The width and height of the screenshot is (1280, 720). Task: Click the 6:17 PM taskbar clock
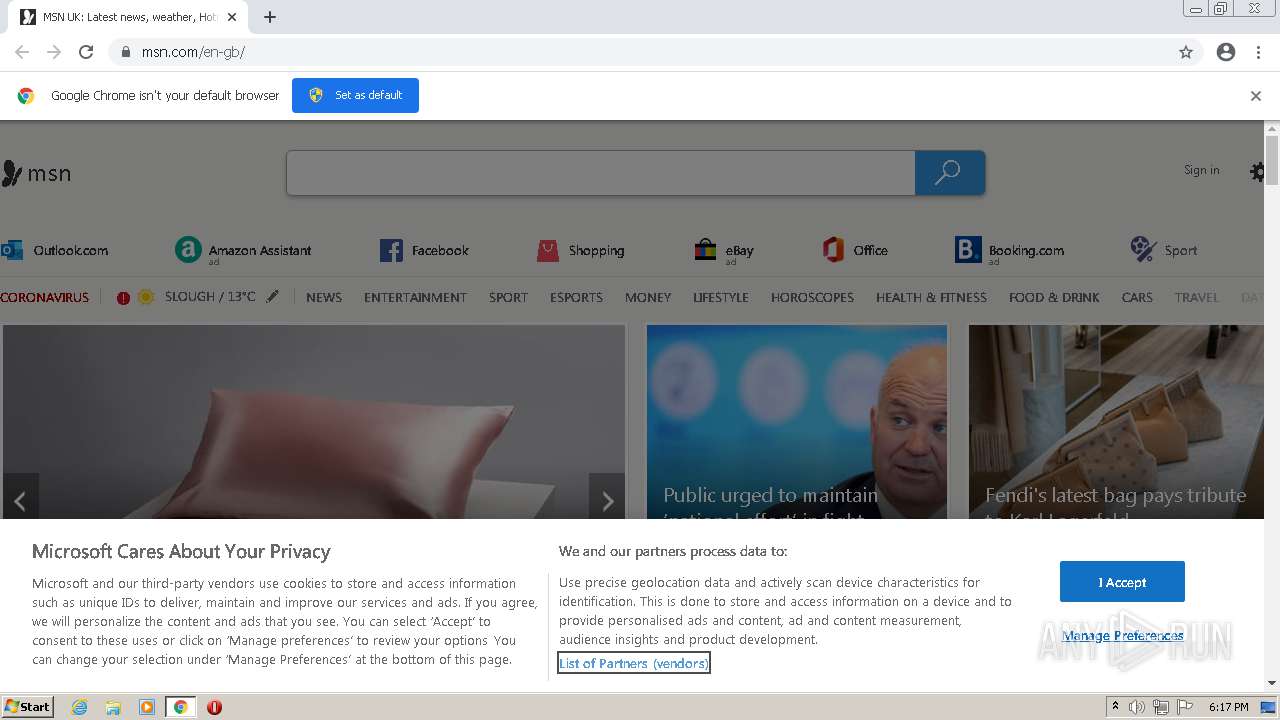[1228, 707]
